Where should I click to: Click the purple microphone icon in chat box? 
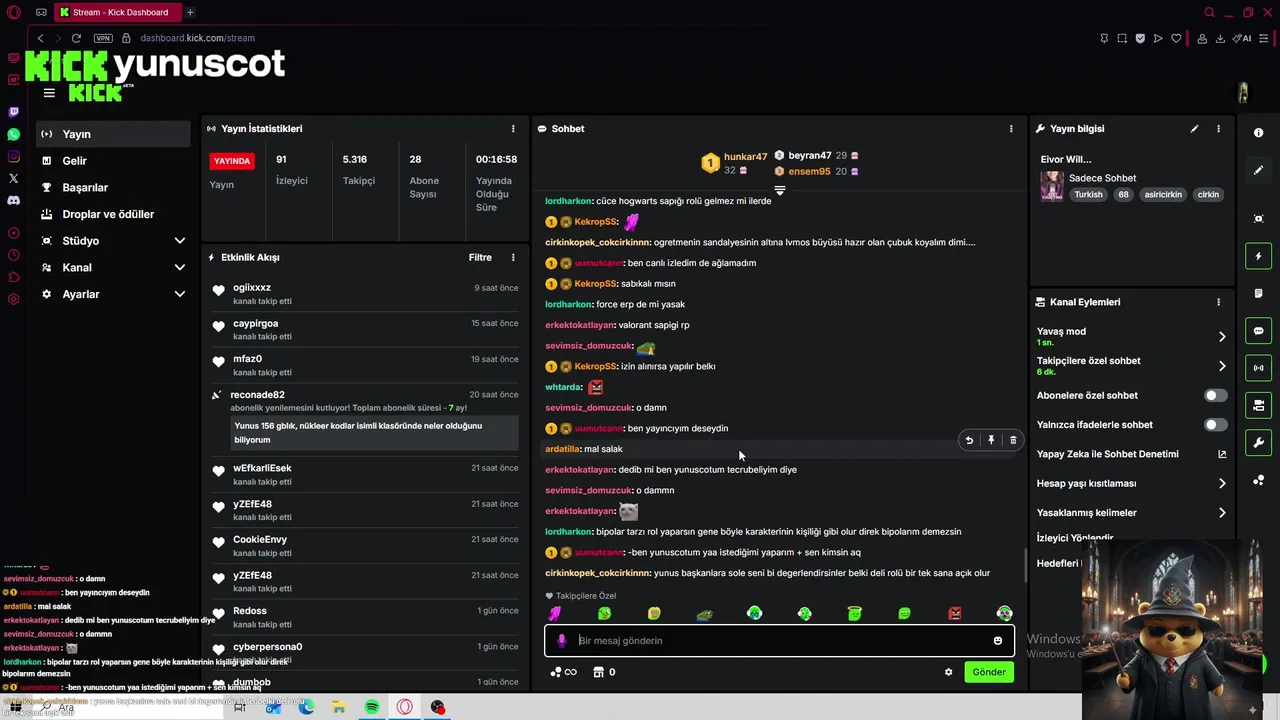[561, 640]
